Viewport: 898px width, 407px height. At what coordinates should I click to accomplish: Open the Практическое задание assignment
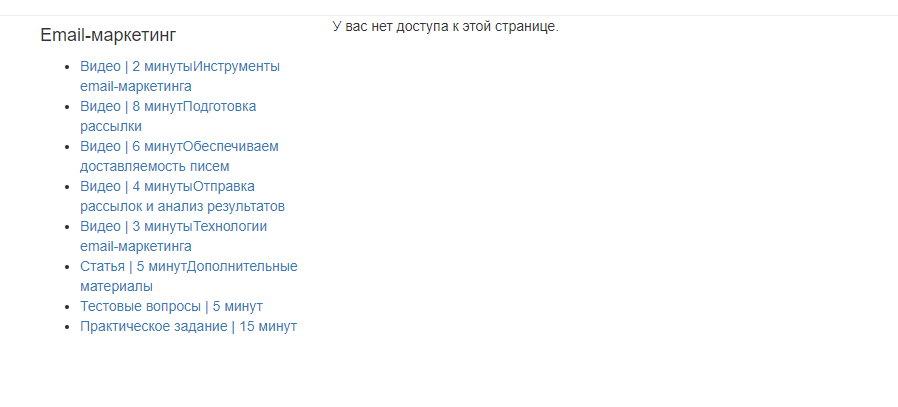(188, 327)
